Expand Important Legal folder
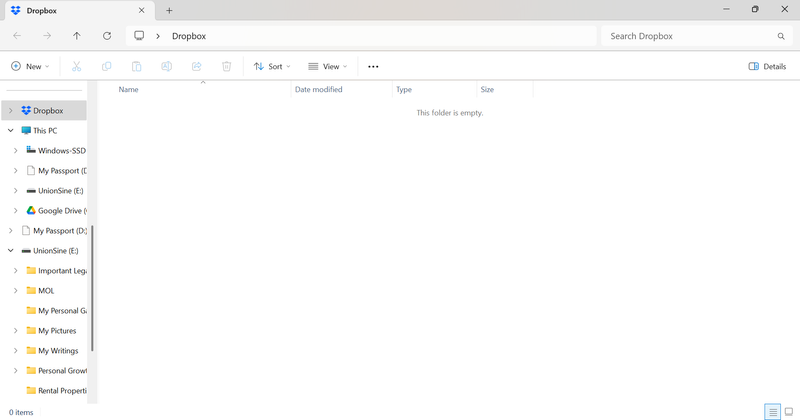Viewport: 800px width, 420px height. click(15, 270)
